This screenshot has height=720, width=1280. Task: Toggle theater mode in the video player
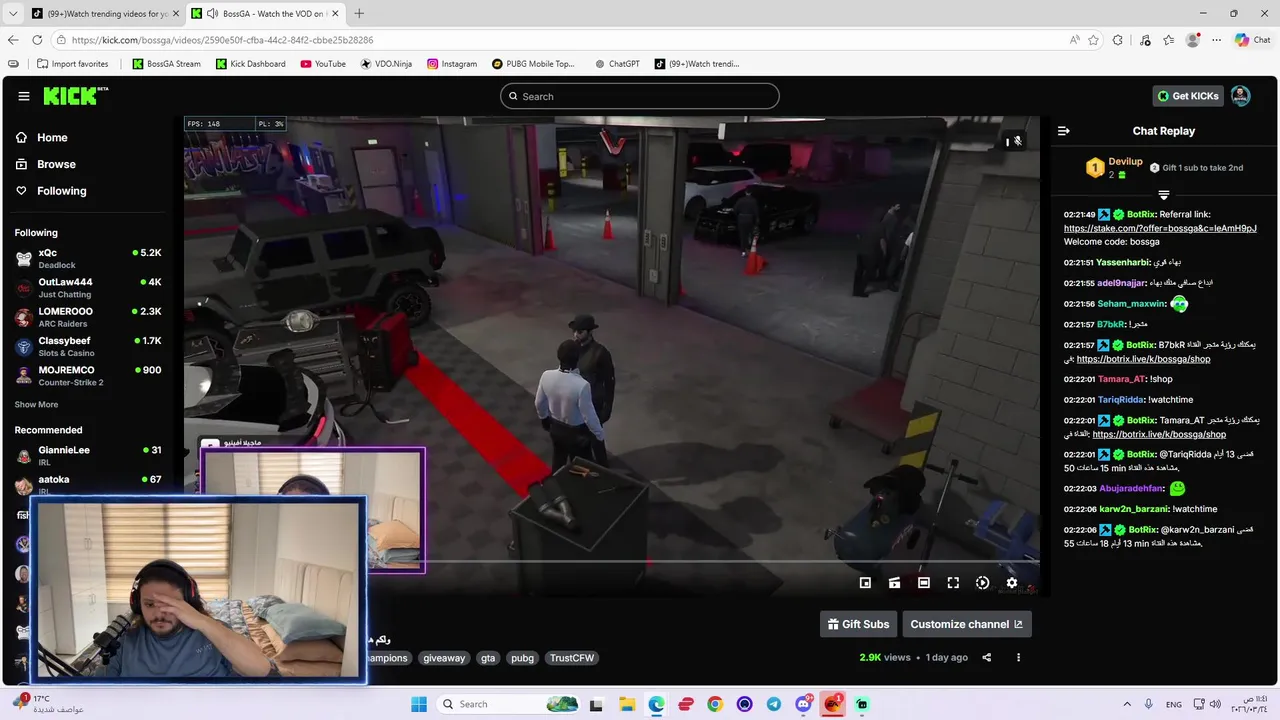(x=924, y=583)
